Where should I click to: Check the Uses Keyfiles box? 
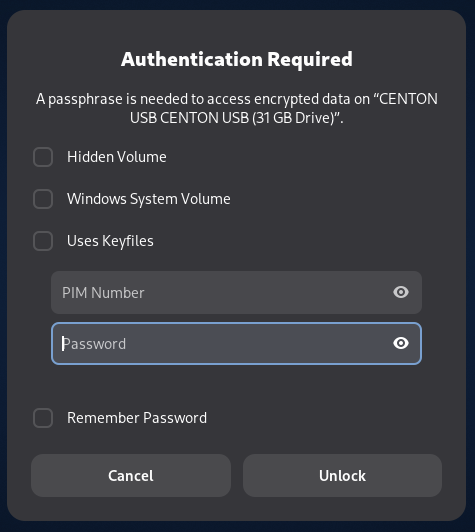43,241
